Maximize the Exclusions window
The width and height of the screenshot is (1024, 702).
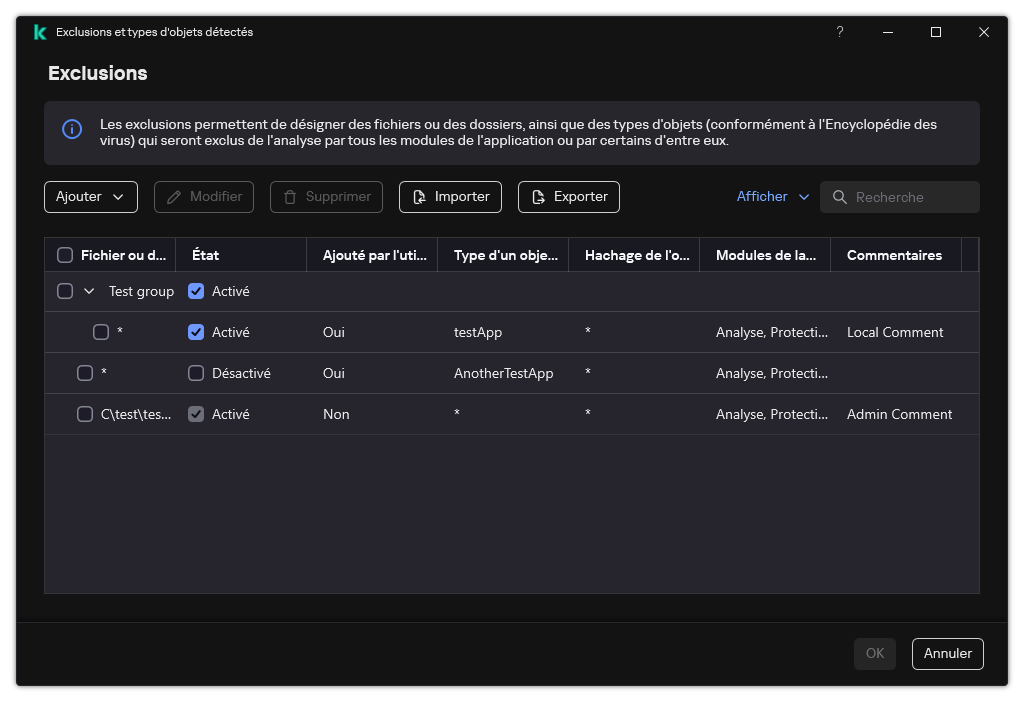pyautogui.click(x=936, y=32)
